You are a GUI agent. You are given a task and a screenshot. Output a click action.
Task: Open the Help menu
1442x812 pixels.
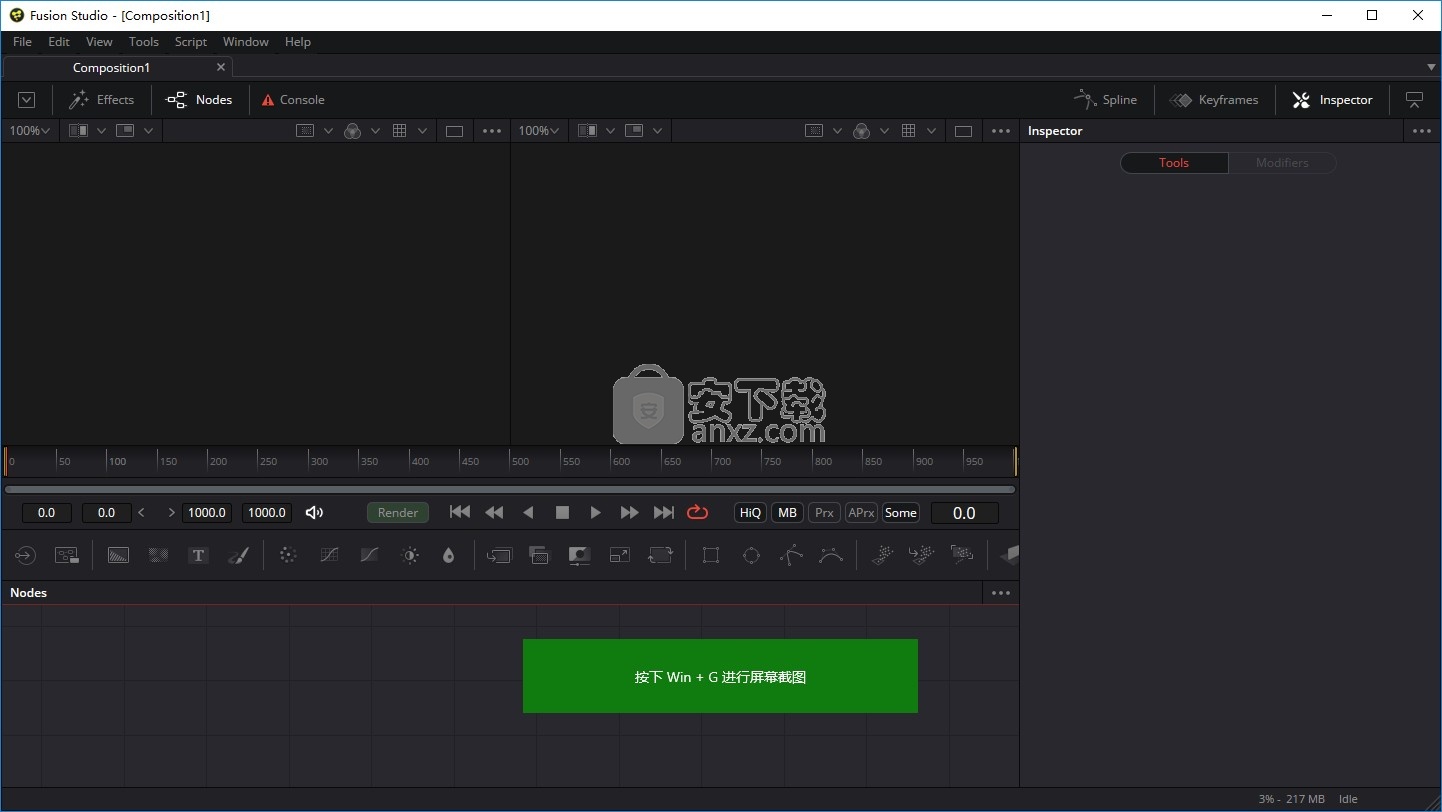point(298,42)
